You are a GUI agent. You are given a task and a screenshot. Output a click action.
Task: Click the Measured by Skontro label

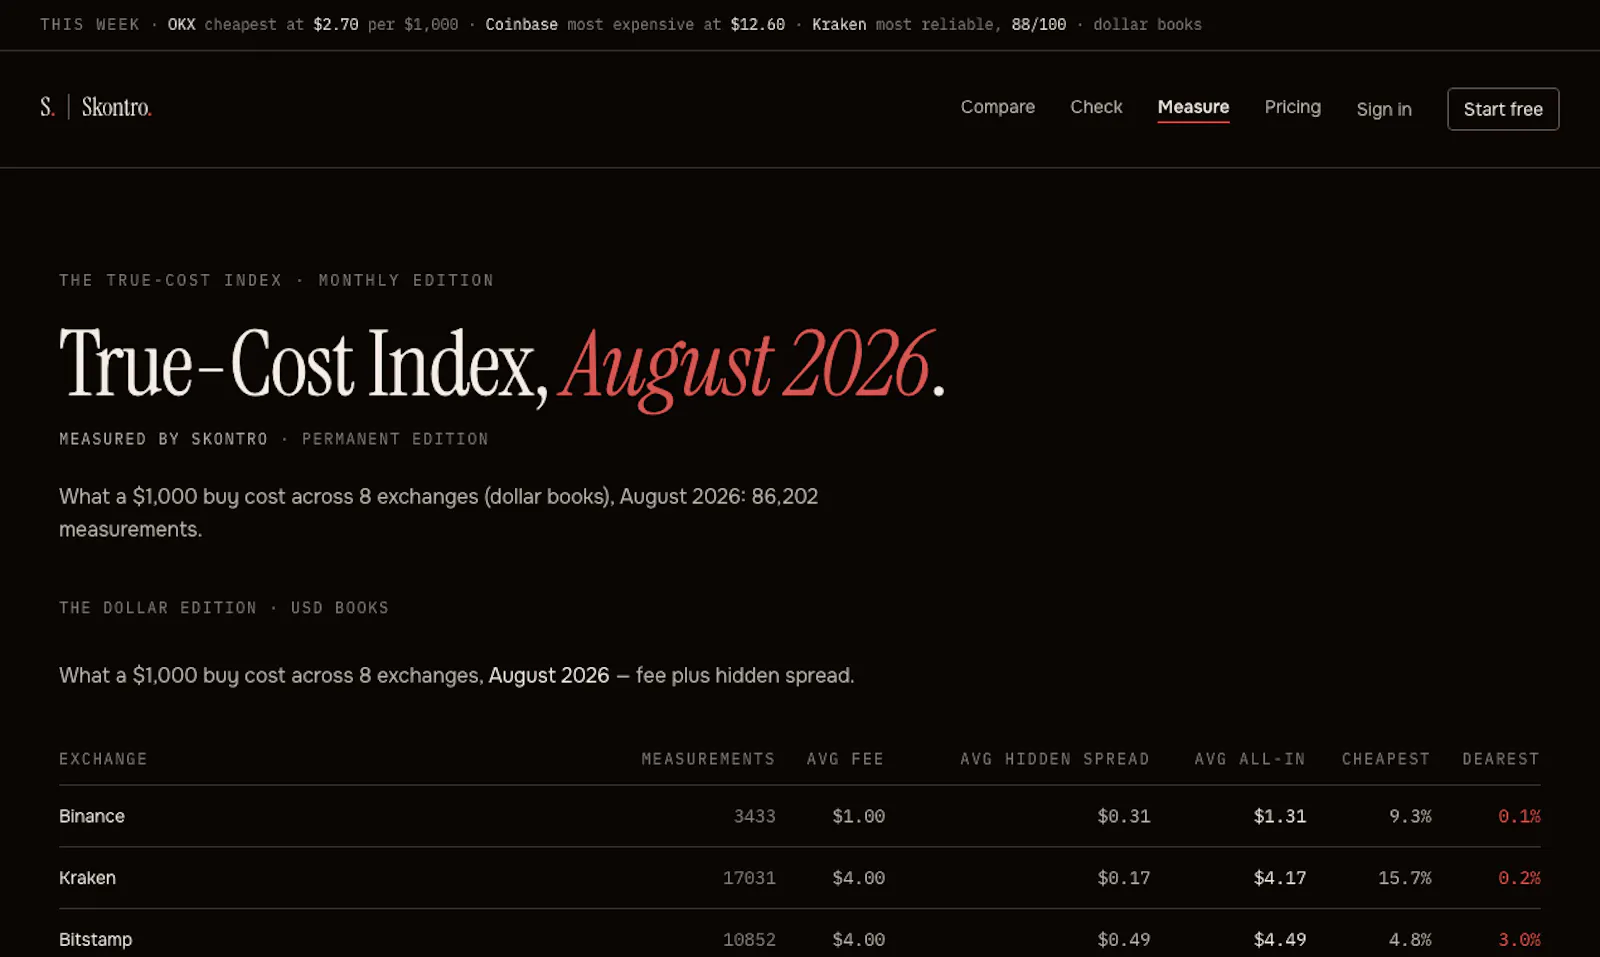163,439
